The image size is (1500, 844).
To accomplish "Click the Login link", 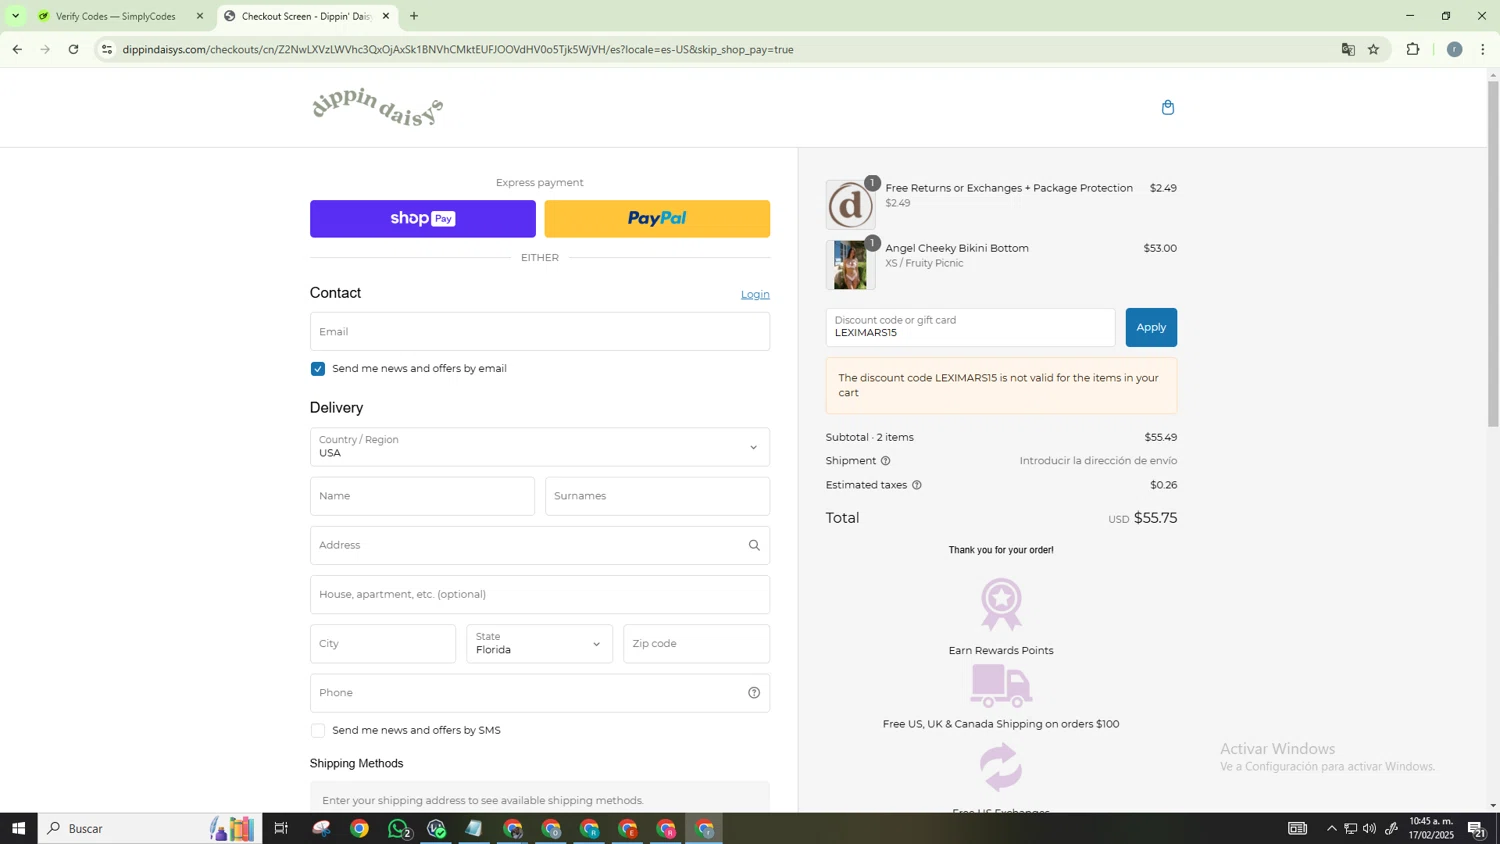I will [x=755, y=294].
